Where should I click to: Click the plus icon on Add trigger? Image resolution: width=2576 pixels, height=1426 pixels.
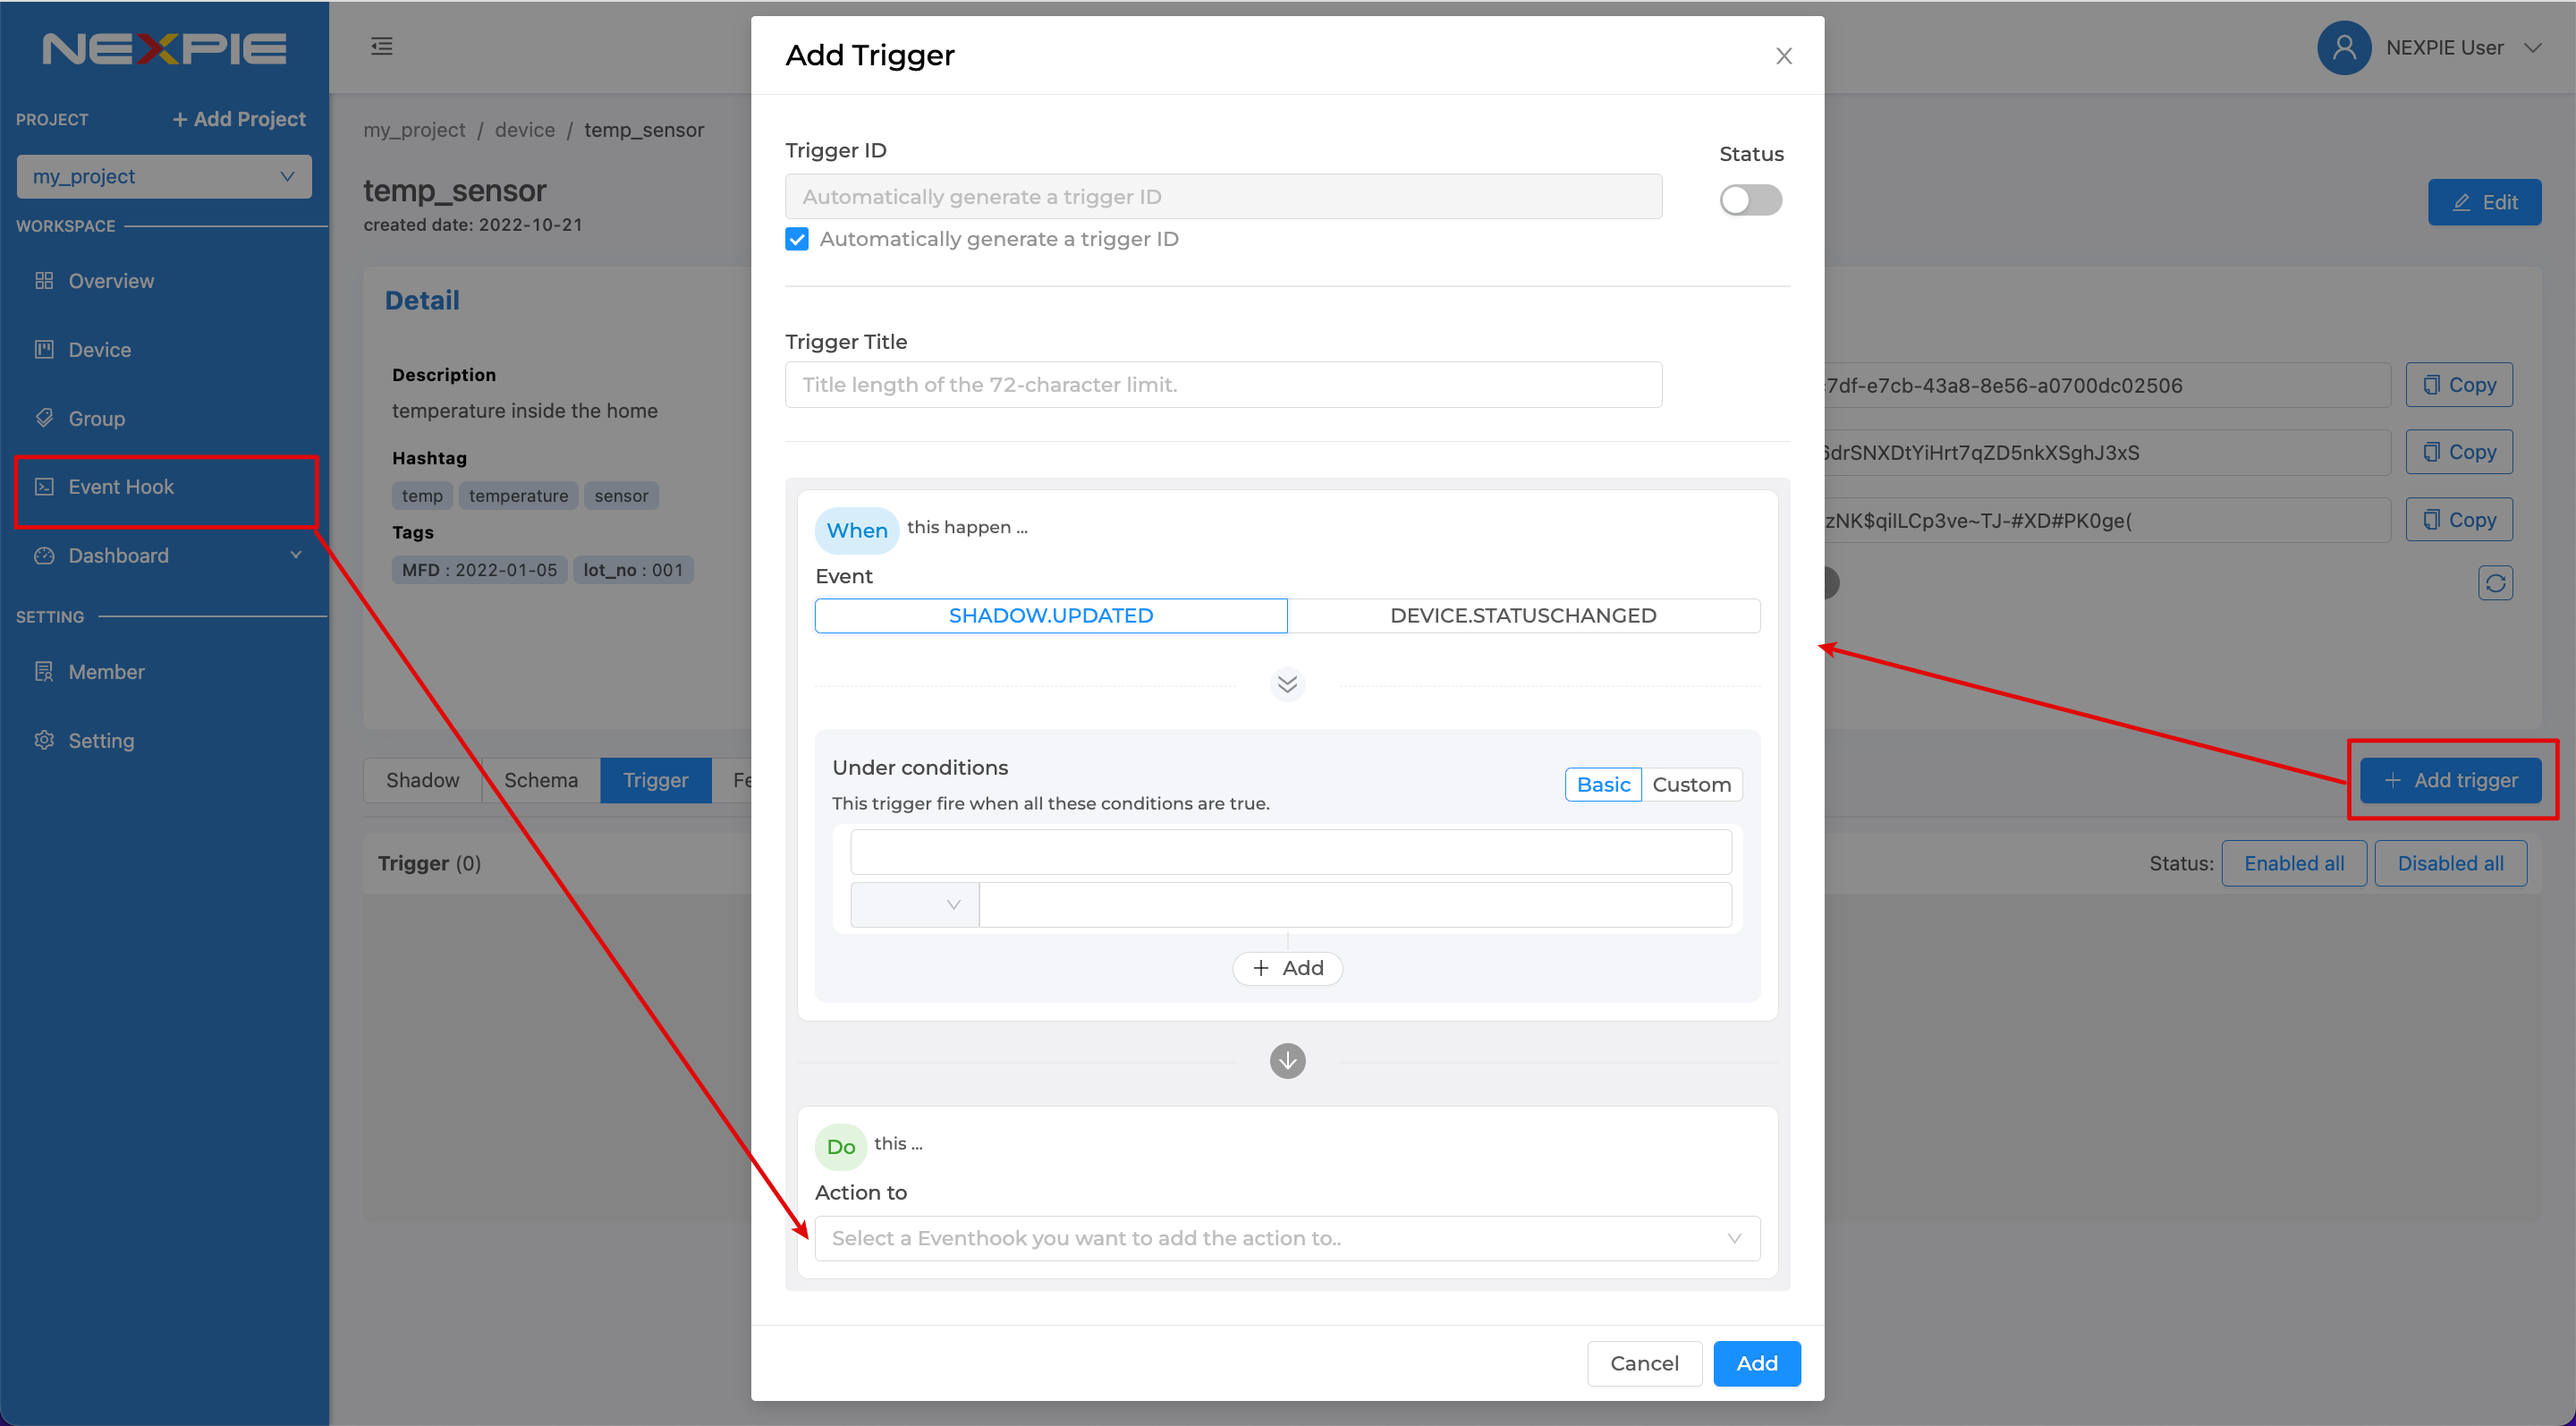2392,780
